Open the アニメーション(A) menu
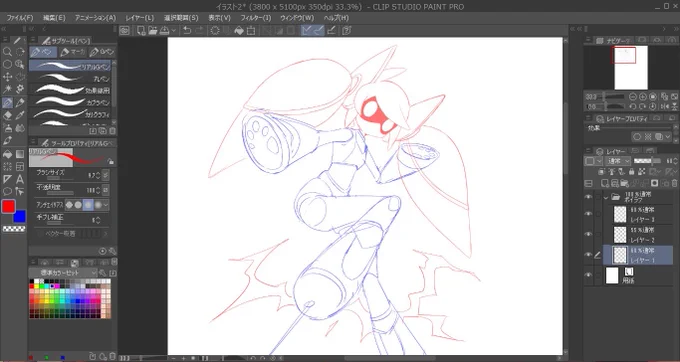Screen dimensions: 680x362 (95, 18)
